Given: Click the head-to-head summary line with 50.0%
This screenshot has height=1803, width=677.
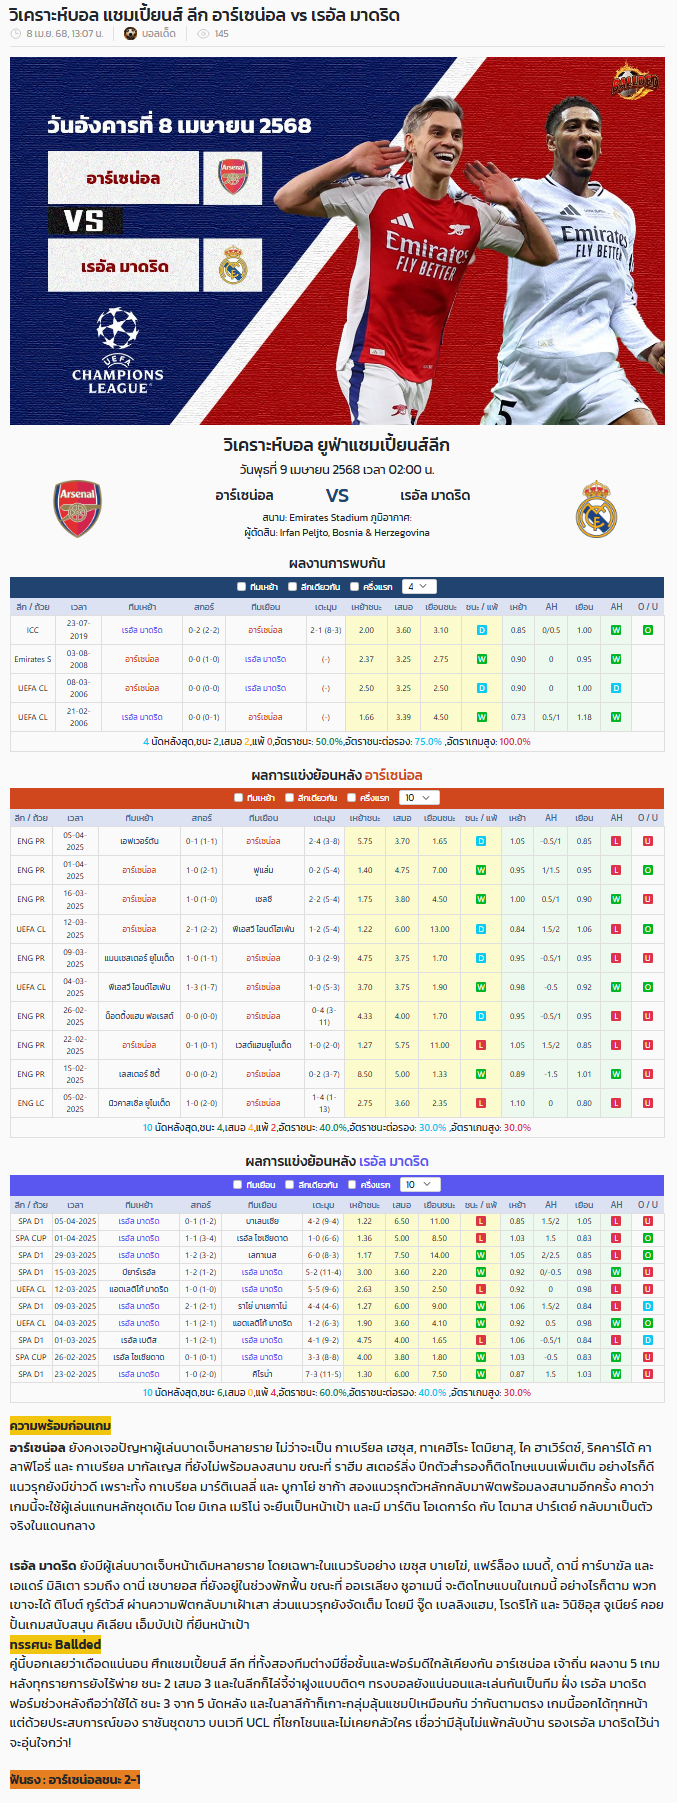Looking at the screenshot, I should [x=337, y=742].
